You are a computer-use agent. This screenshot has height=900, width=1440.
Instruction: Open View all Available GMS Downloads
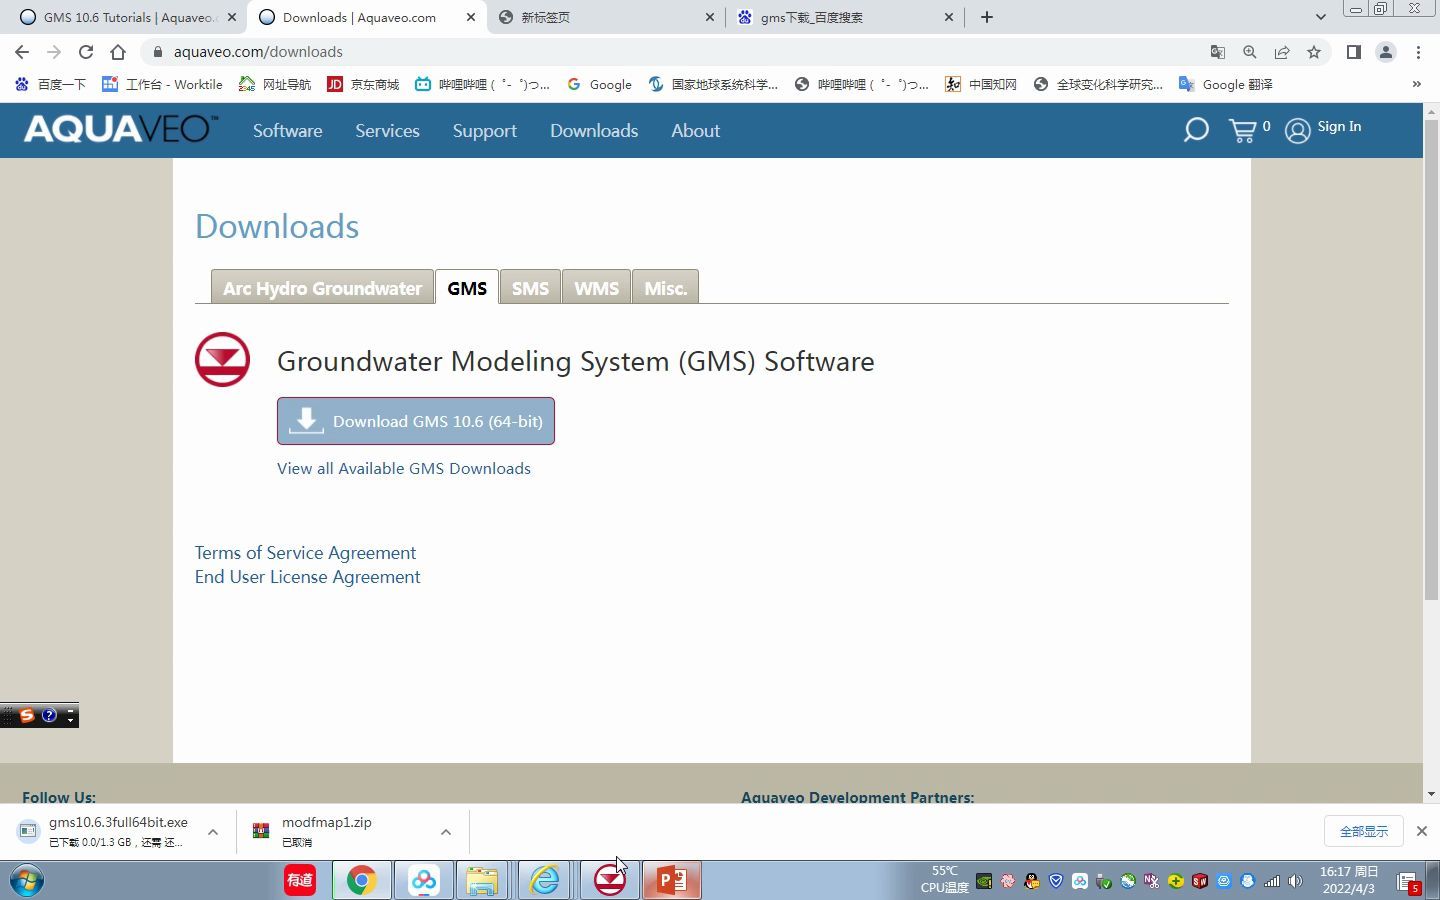click(404, 468)
